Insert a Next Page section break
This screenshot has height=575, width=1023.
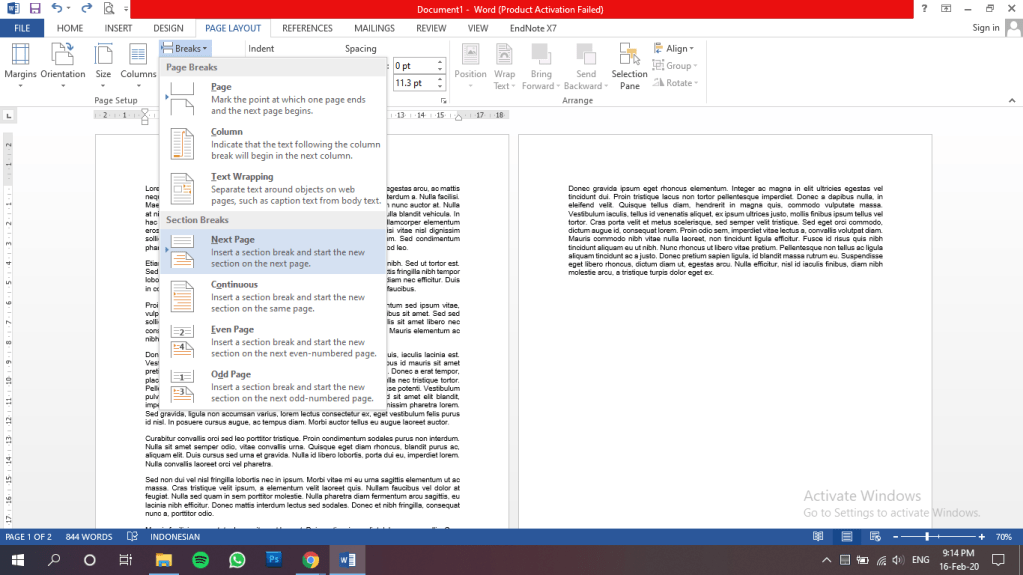pos(272,251)
